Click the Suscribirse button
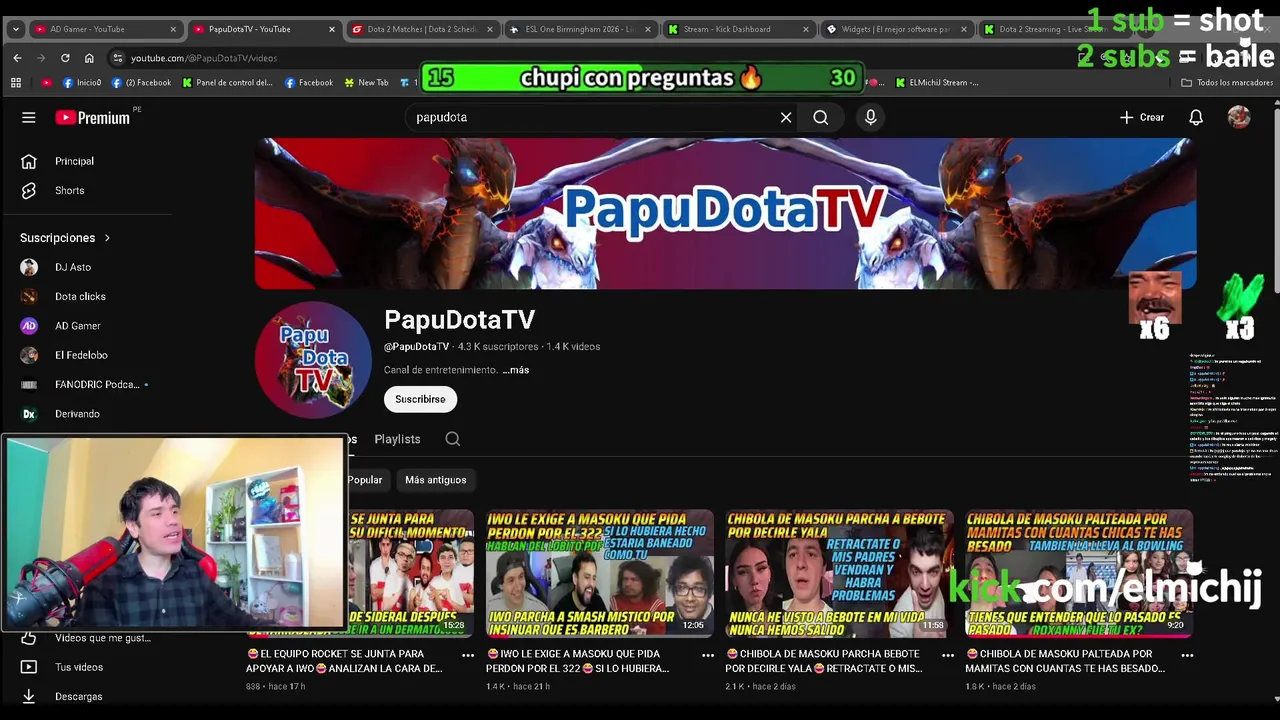The width and height of the screenshot is (1280, 720). [420, 399]
